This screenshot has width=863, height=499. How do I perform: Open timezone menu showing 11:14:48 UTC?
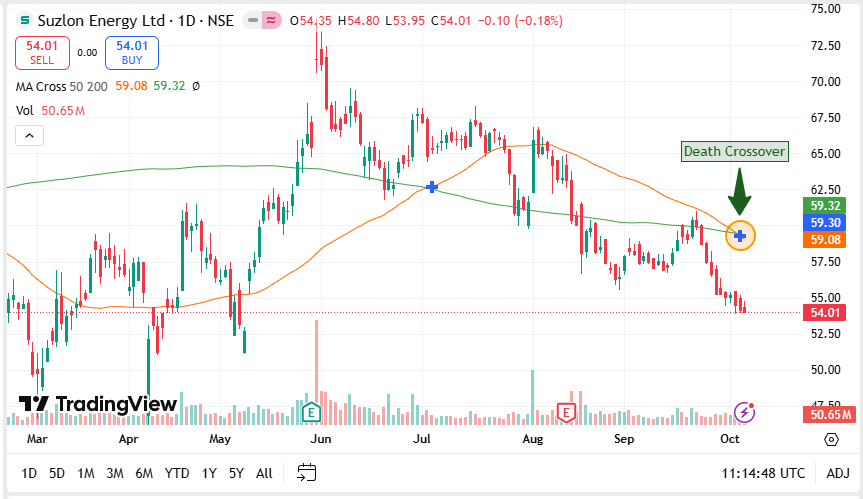[763, 473]
